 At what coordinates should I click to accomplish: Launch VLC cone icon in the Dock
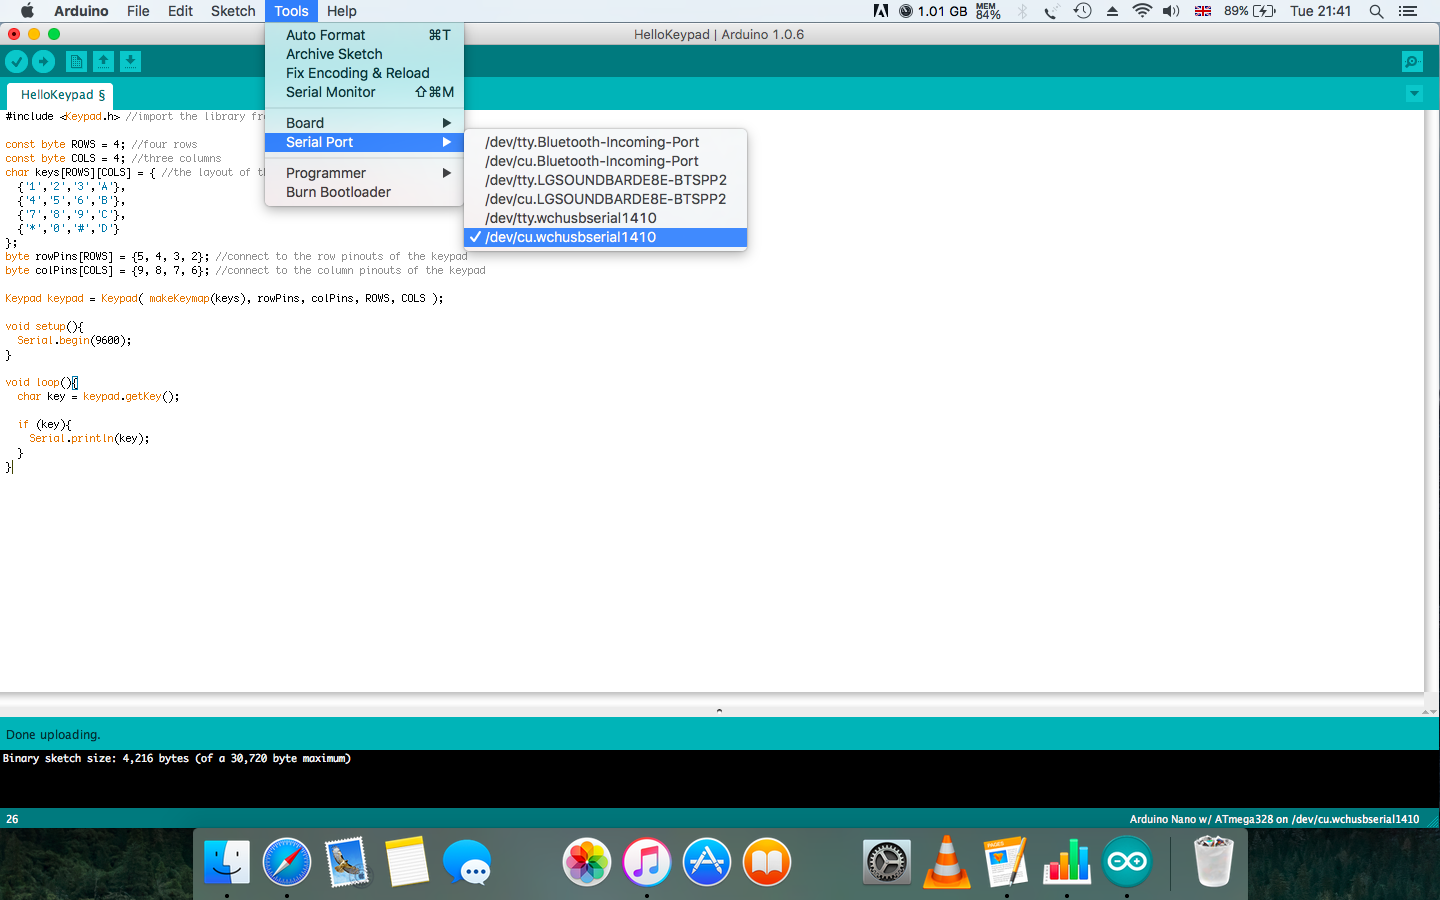tap(947, 862)
